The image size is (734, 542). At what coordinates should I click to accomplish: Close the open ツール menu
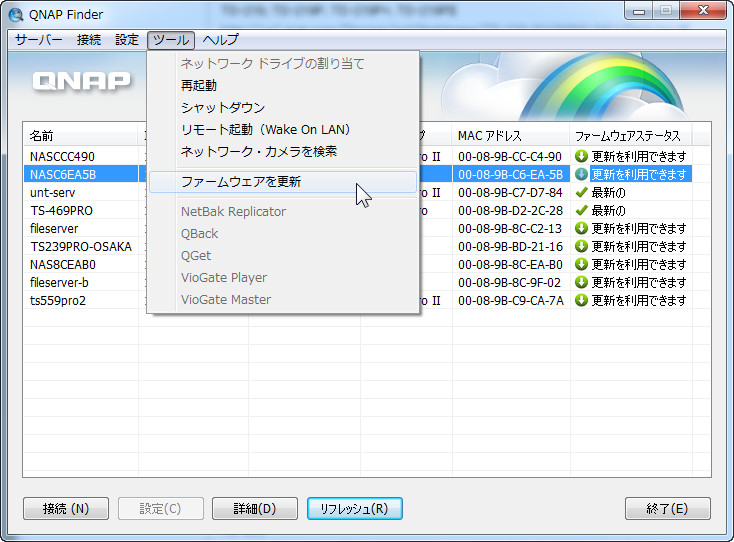[x=171, y=40]
